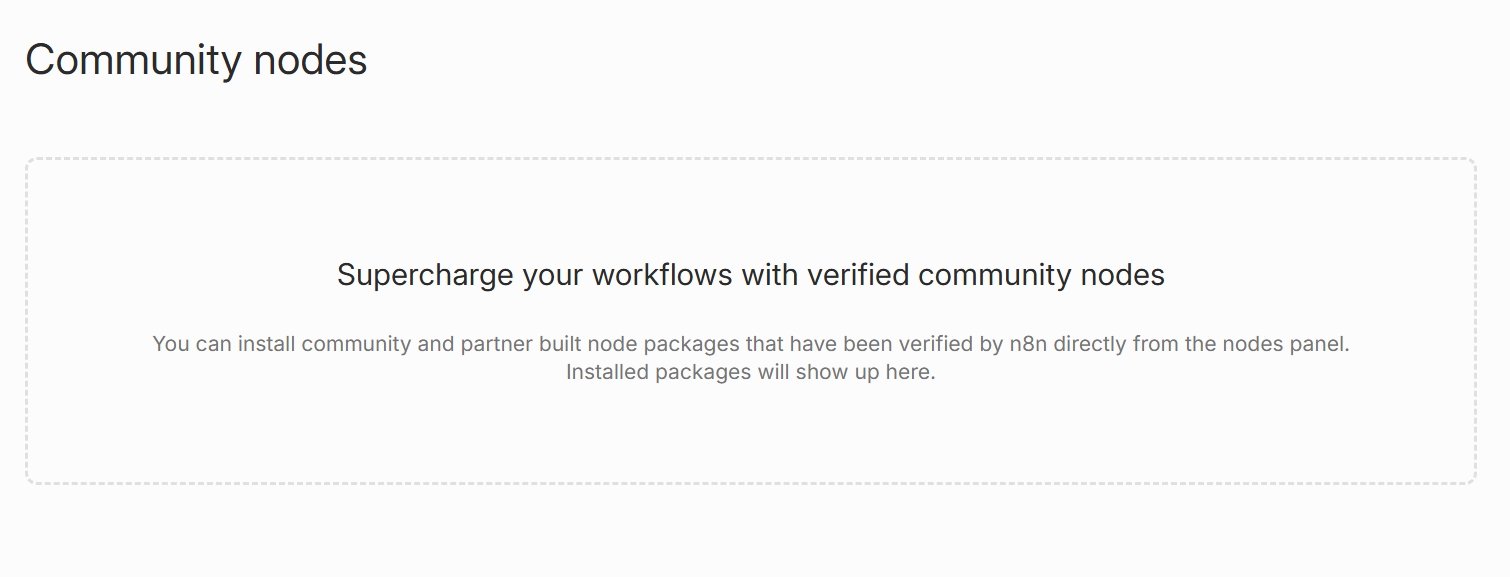Image resolution: width=1510 pixels, height=577 pixels.
Task: Click the word 'nodes' in page title
Action: coord(310,60)
